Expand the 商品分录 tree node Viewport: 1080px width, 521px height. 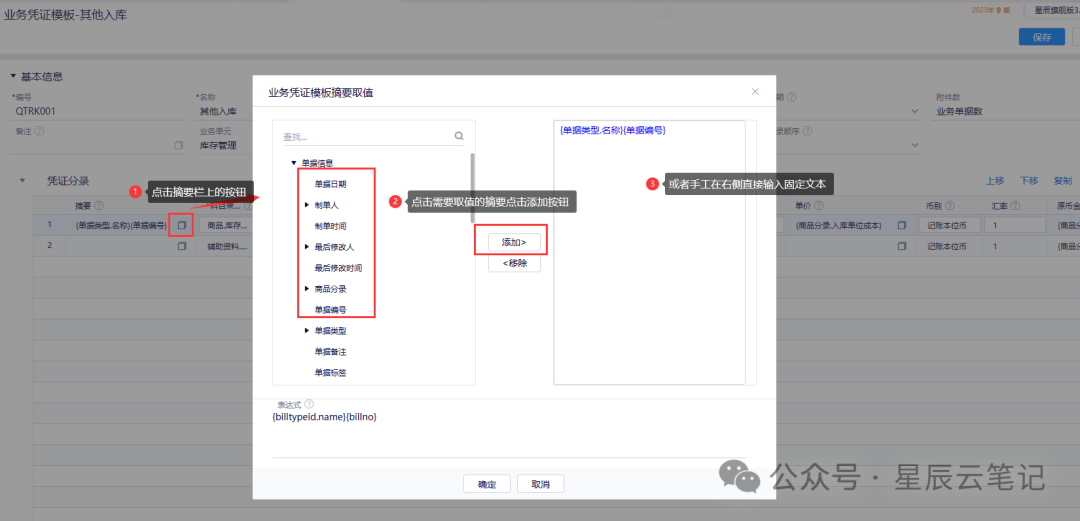[307, 288]
